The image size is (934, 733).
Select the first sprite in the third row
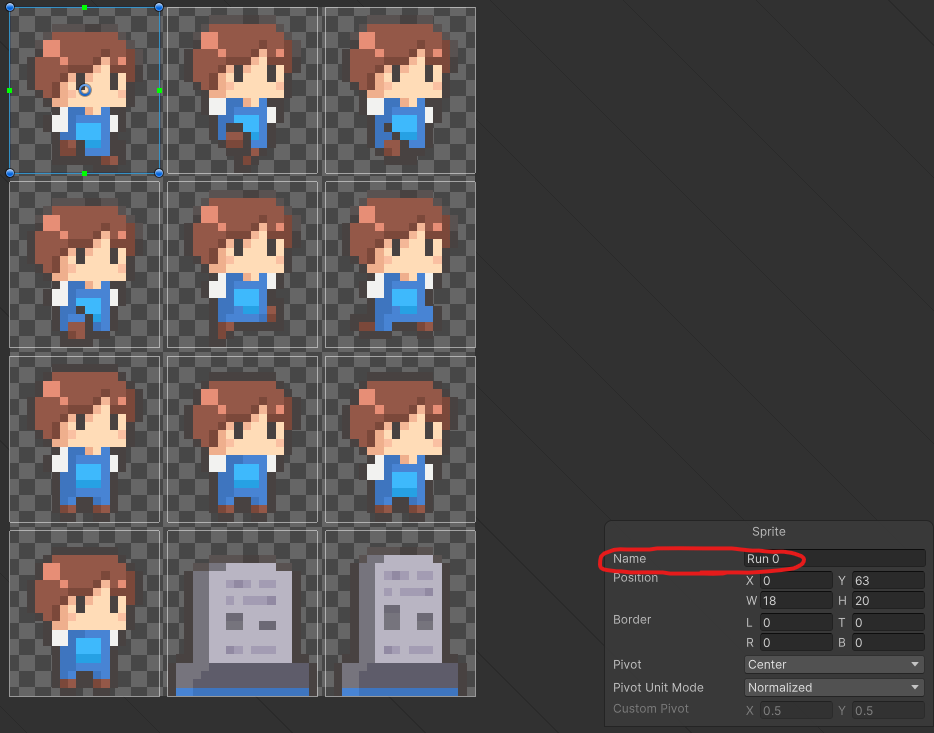tap(85, 439)
